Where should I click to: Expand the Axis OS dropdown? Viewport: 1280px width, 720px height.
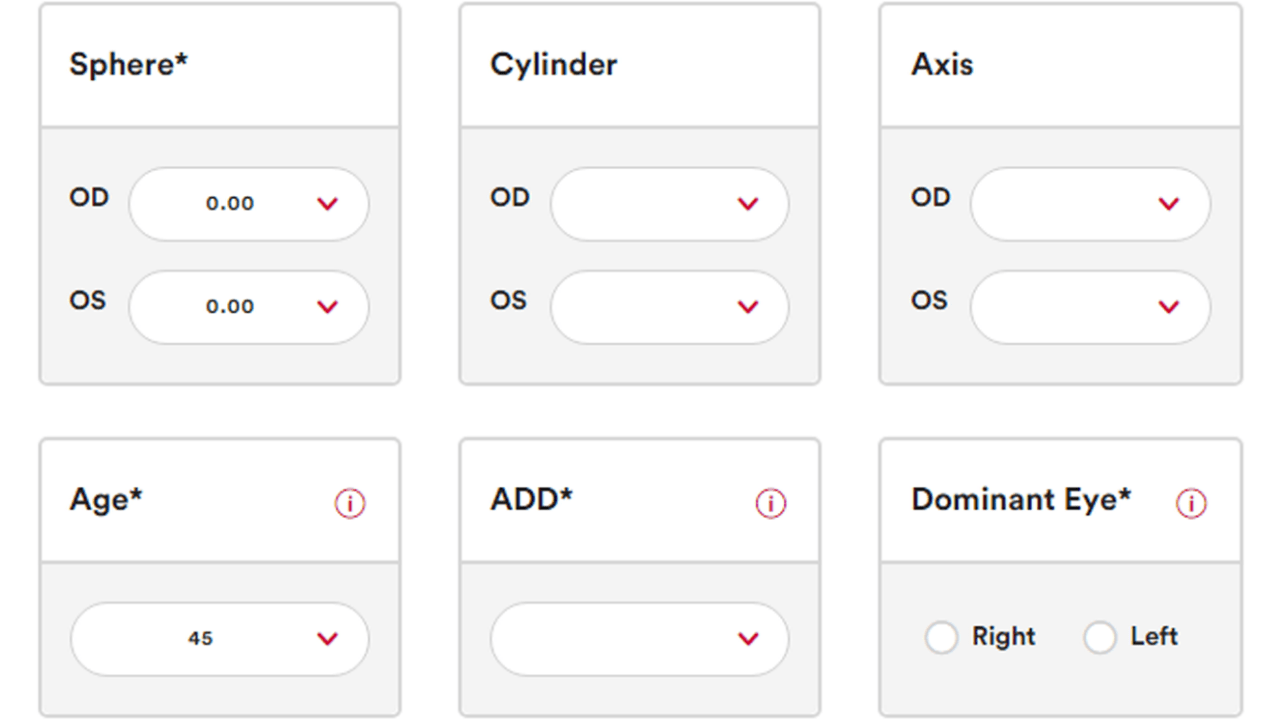click(1090, 307)
